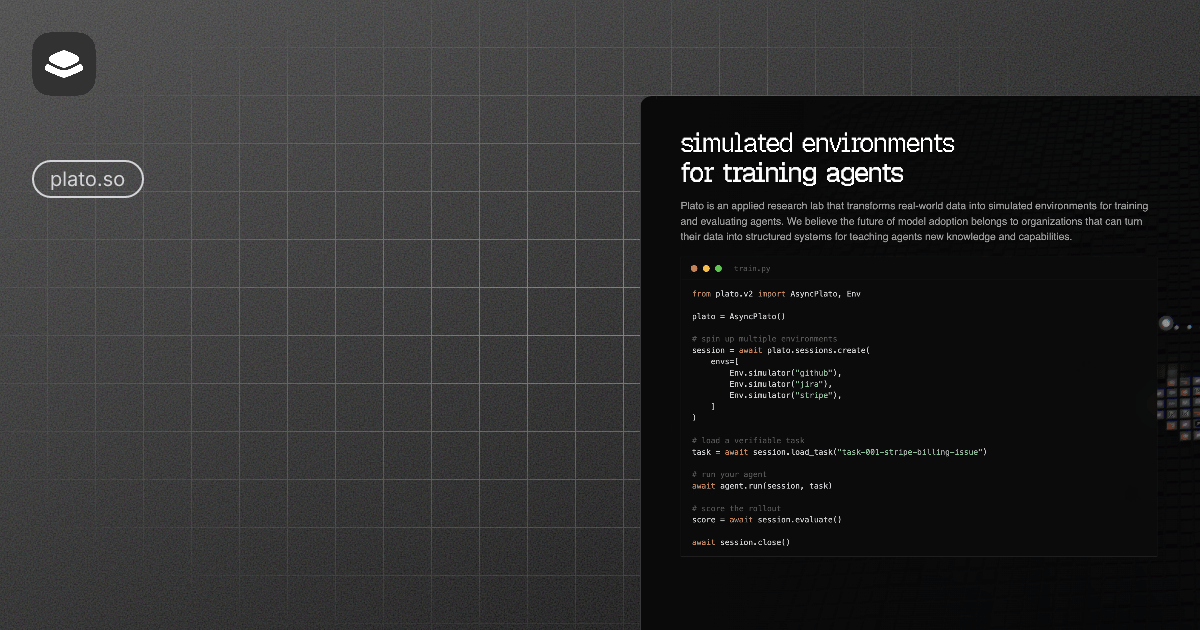Click the paragraph starting "Plato is an applied research lab"
Screen dimensions: 1200x630
point(915,221)
